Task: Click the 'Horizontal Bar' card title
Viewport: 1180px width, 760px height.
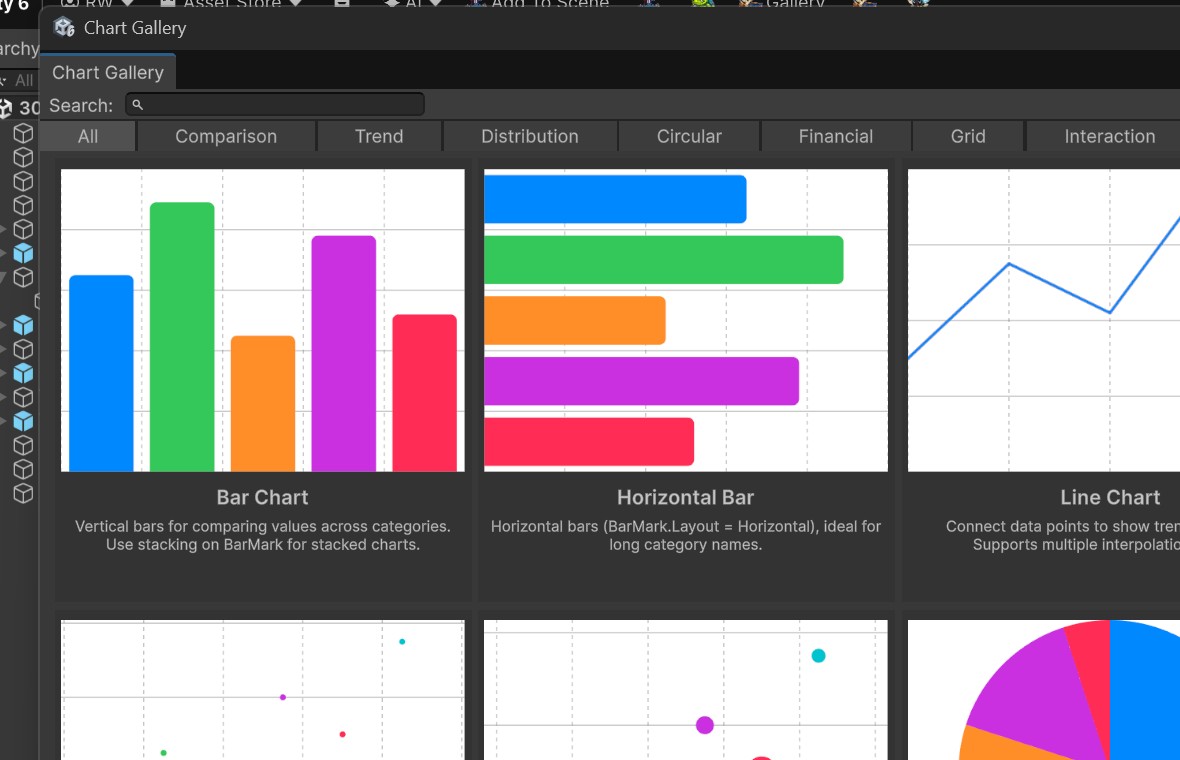Action: pos(686,497)
